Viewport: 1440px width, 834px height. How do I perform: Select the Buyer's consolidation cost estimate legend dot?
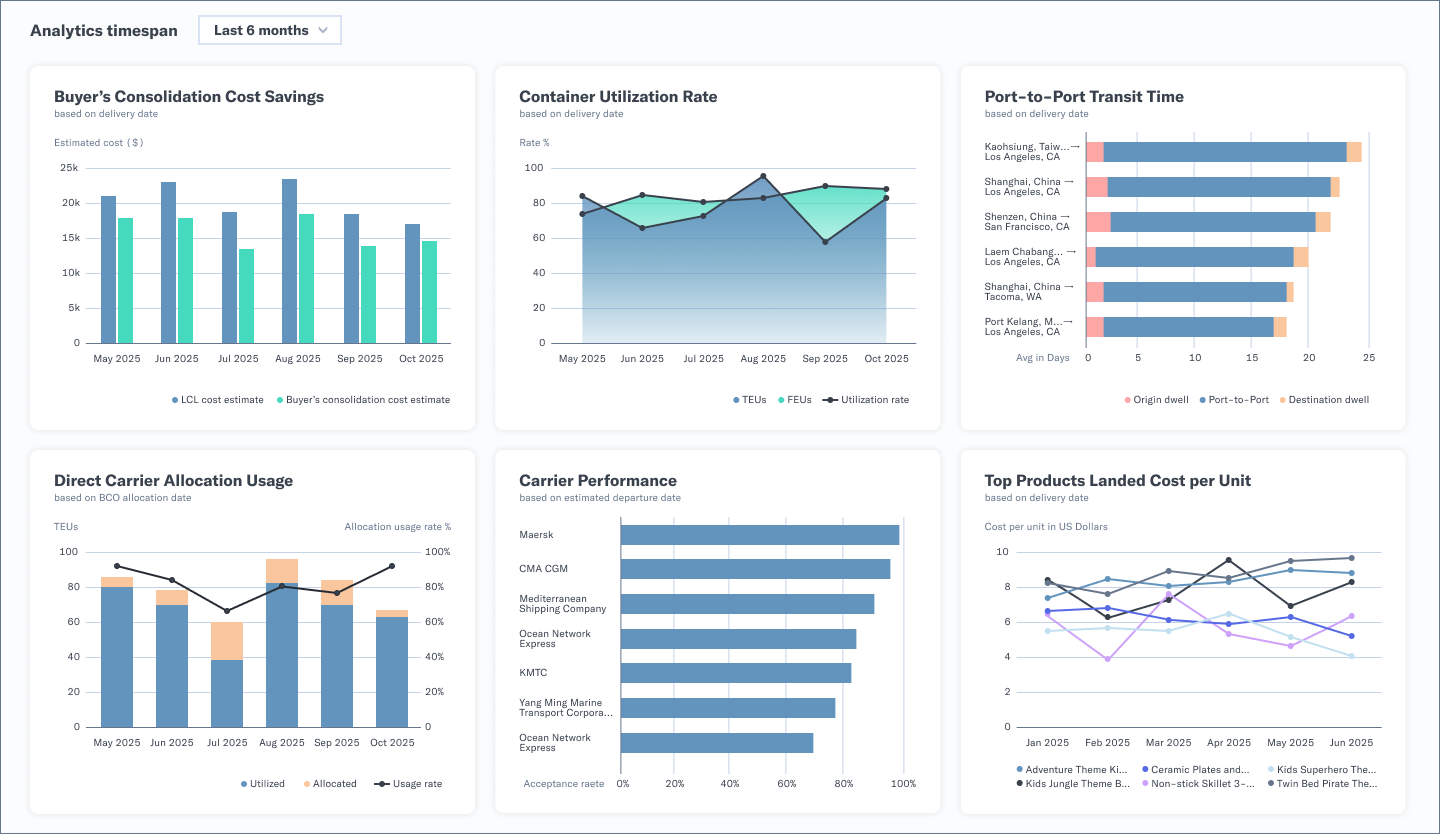click(279, 399)
